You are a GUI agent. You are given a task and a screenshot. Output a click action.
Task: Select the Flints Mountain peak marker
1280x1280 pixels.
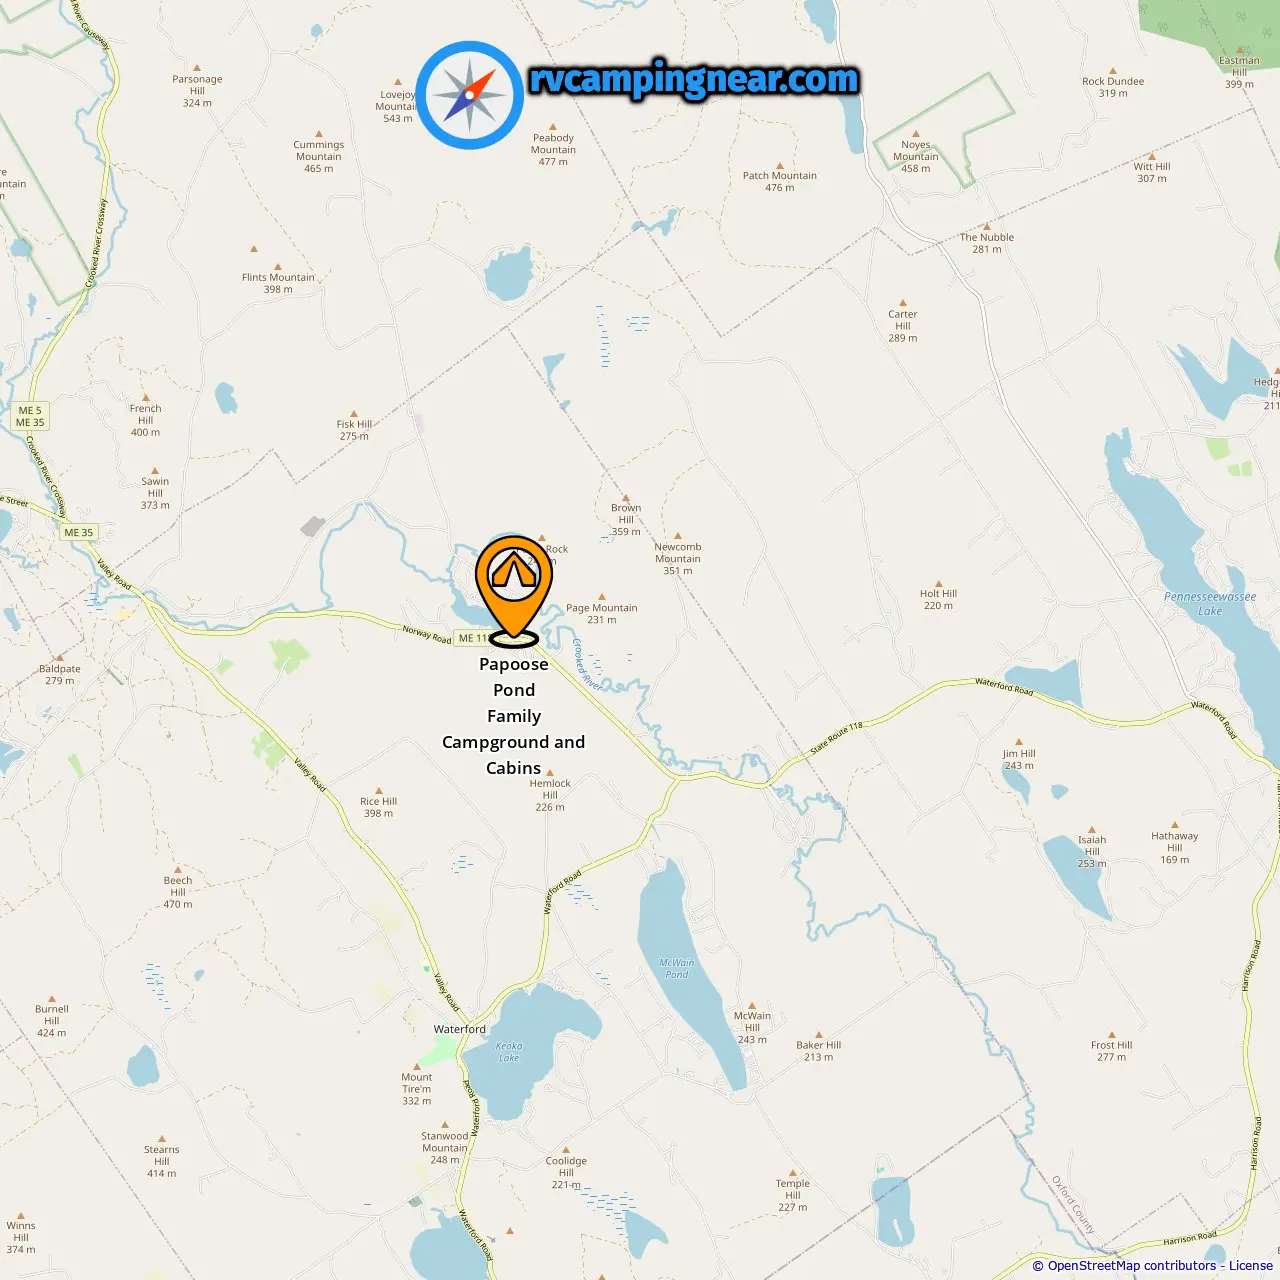278,267
